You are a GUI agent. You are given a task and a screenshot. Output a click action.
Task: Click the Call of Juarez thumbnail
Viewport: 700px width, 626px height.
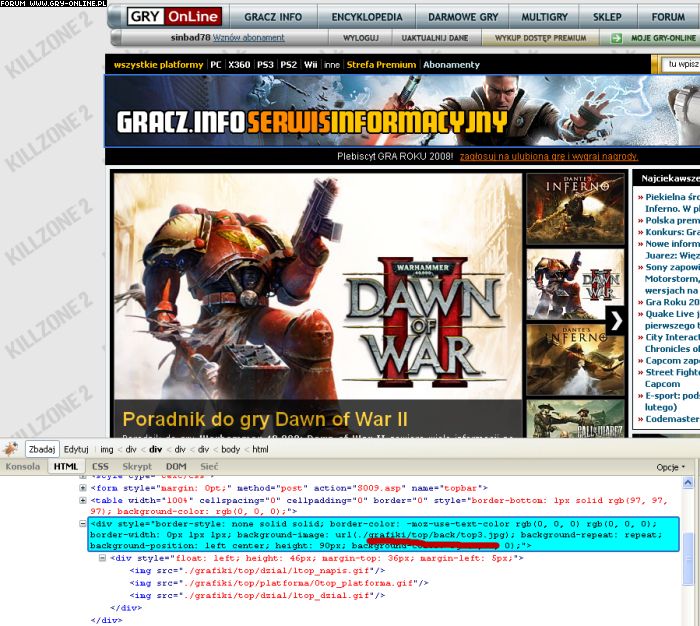pyautogui.click(x=575, y=418)
